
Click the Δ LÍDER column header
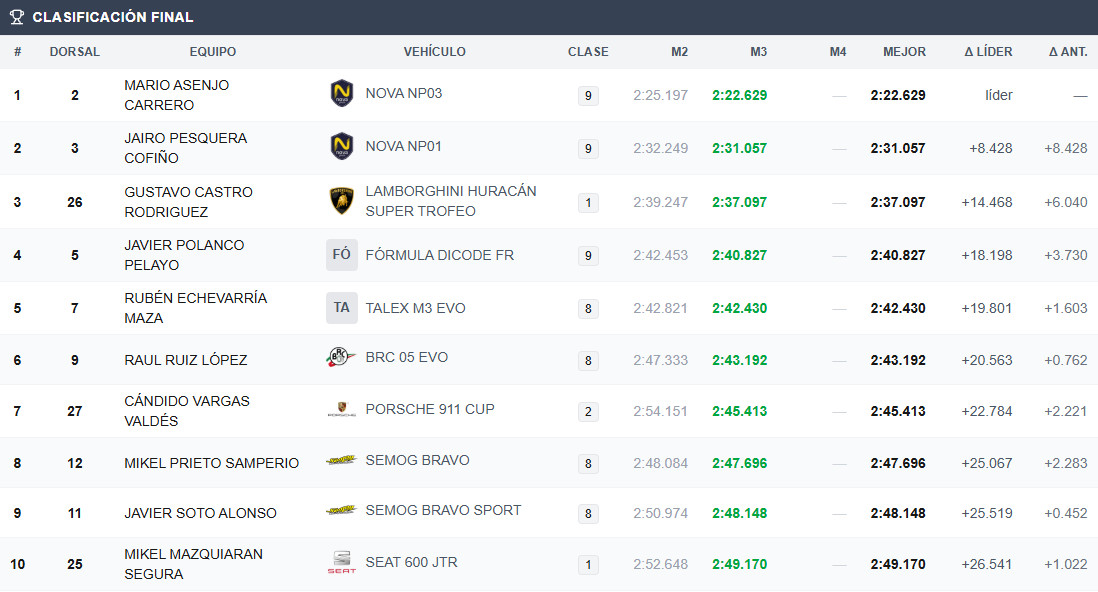[x=988, y=52]
